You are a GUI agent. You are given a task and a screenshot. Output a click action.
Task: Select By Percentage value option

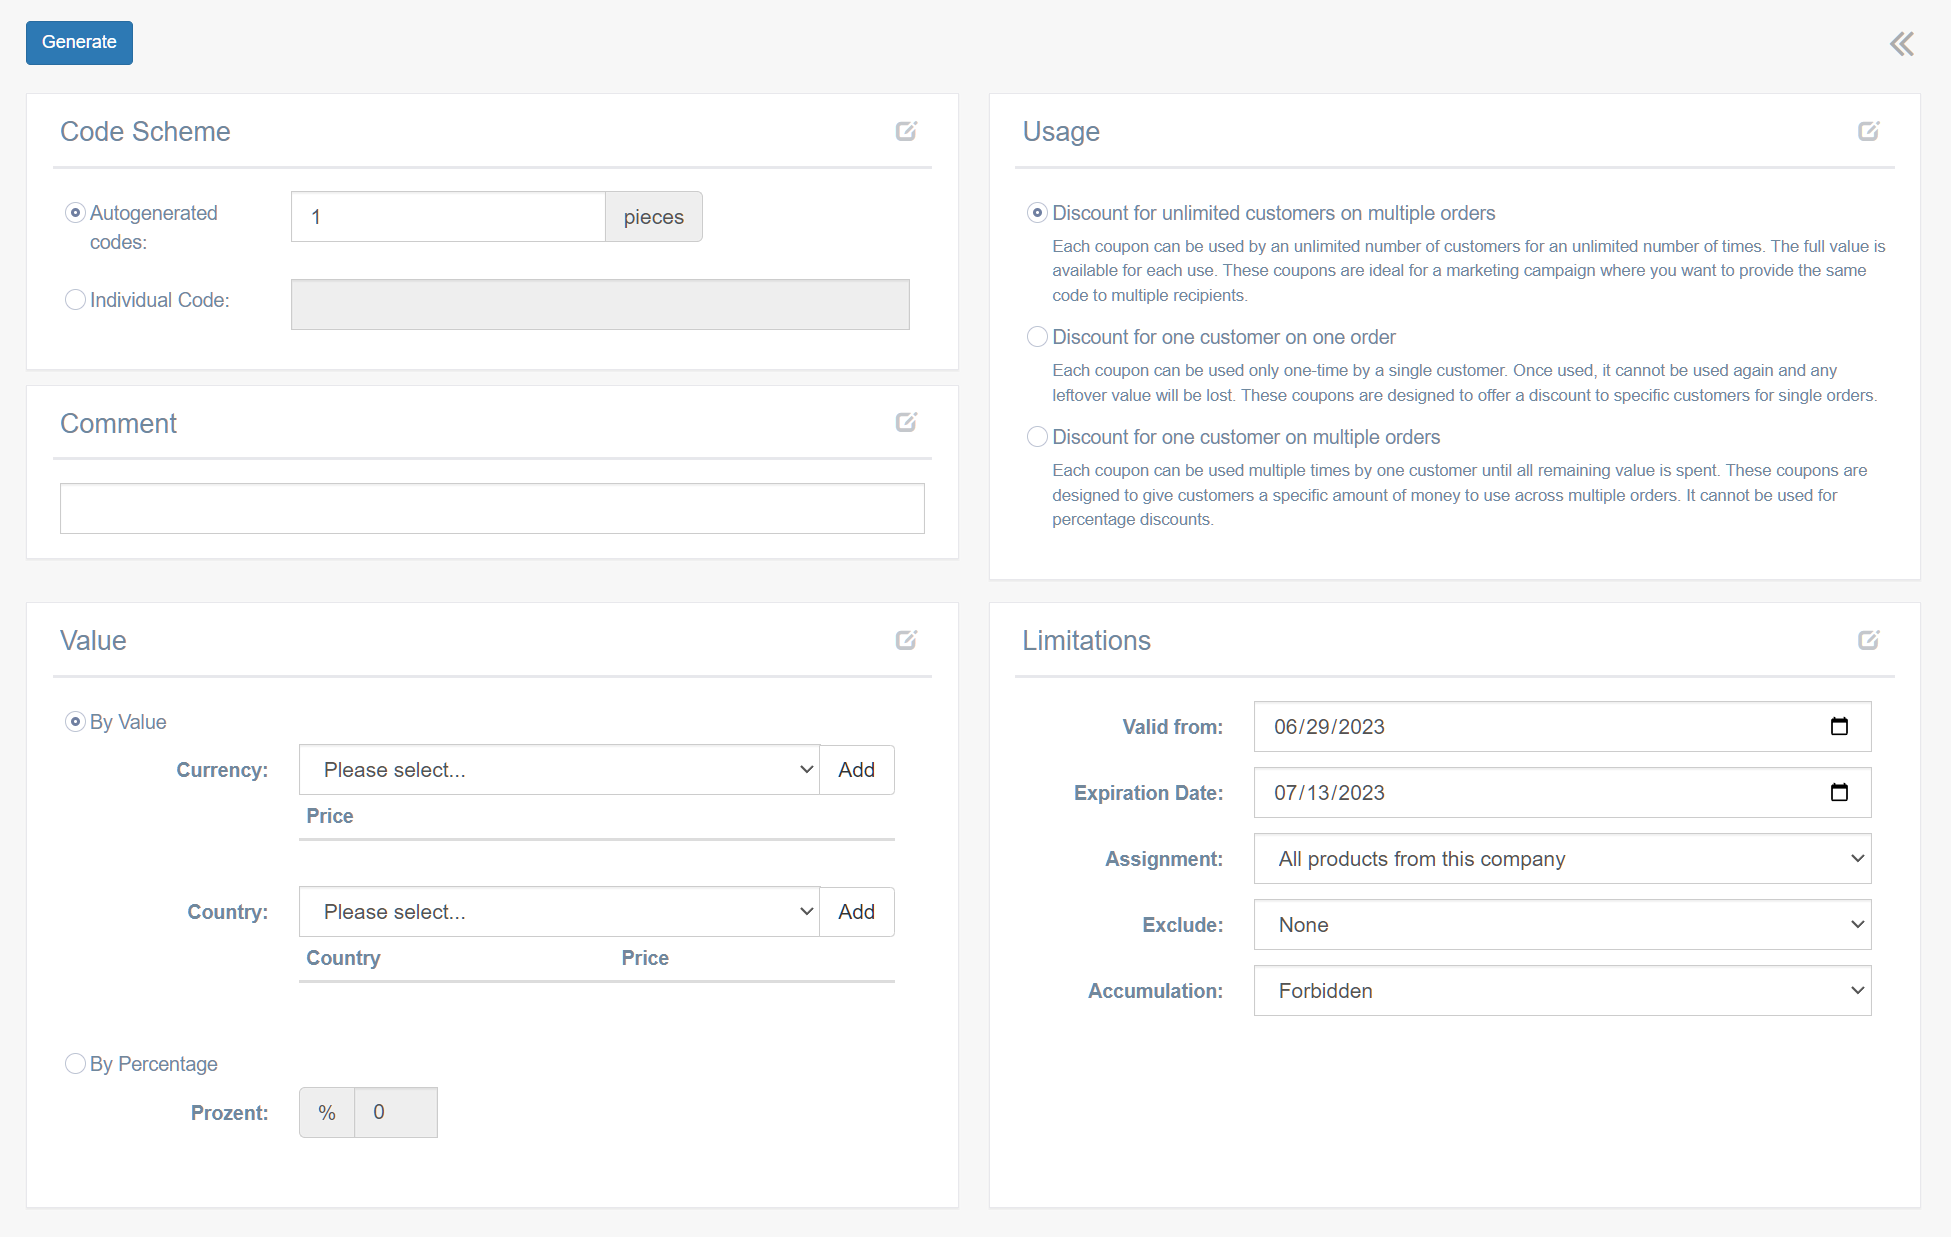(75, 1064)
